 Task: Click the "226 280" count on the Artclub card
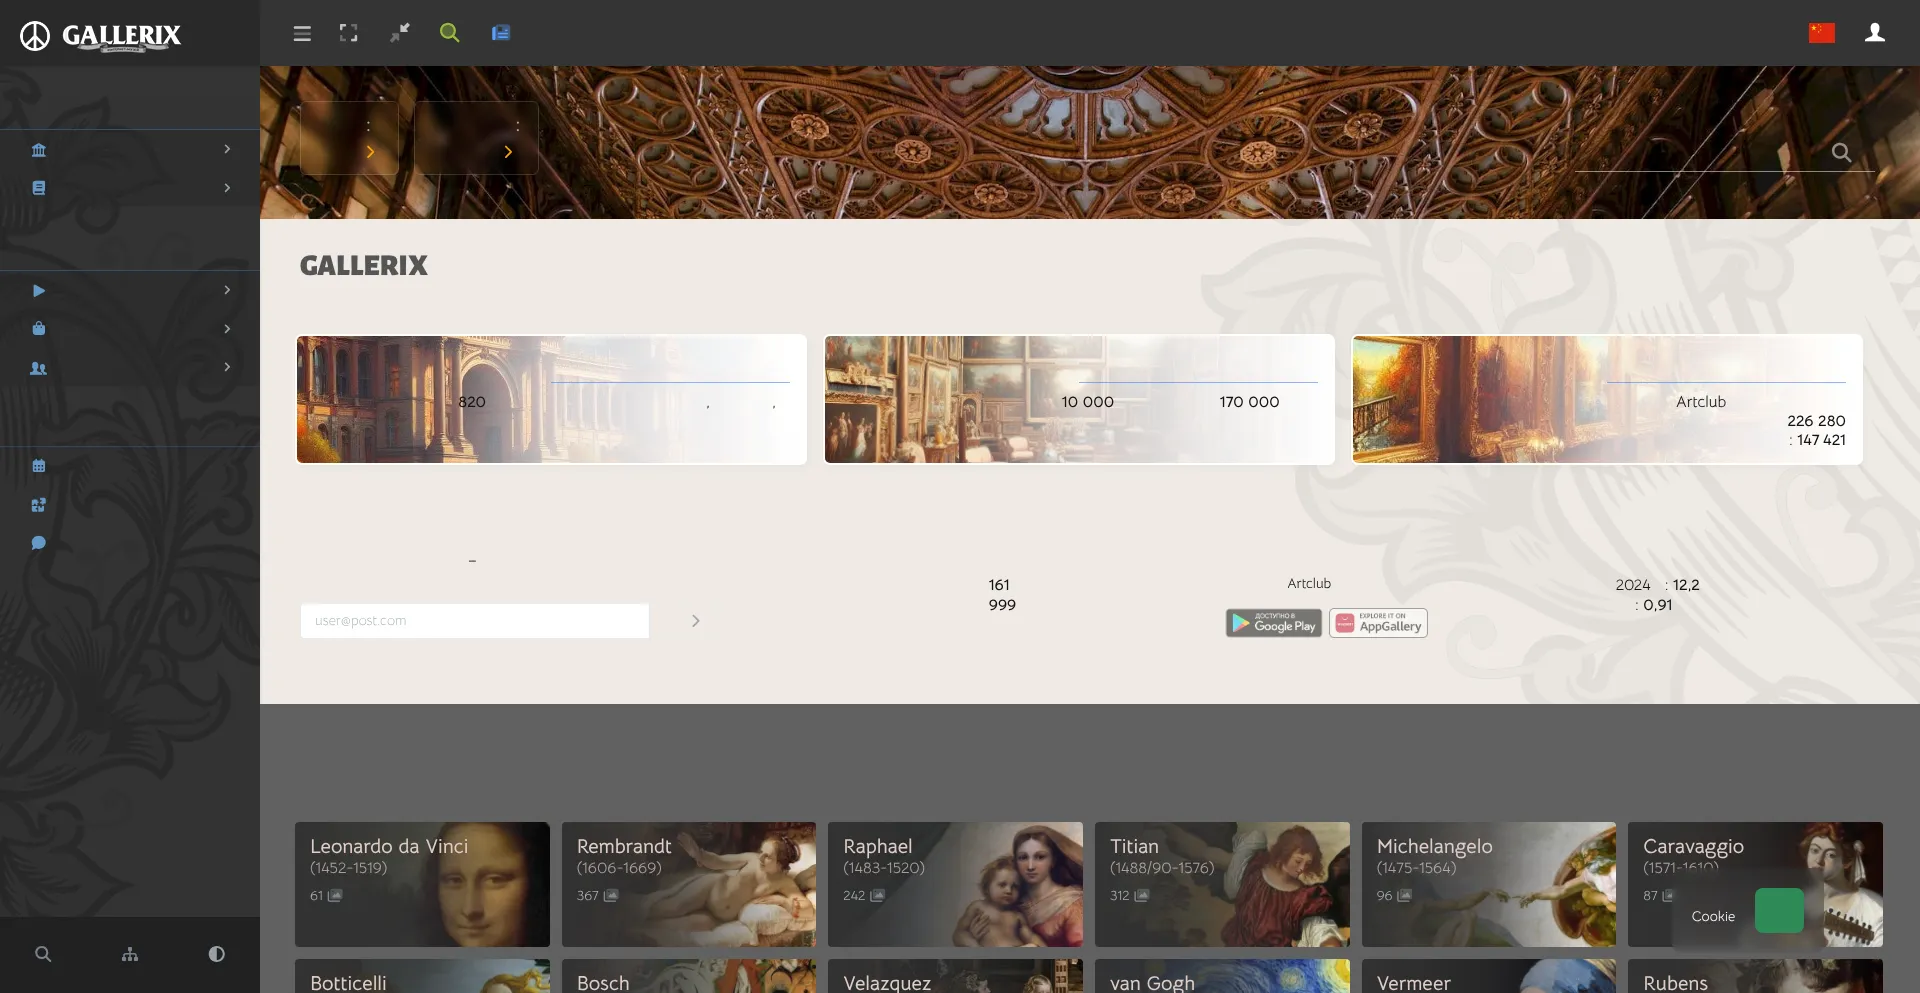click(x=1816, y=421)
